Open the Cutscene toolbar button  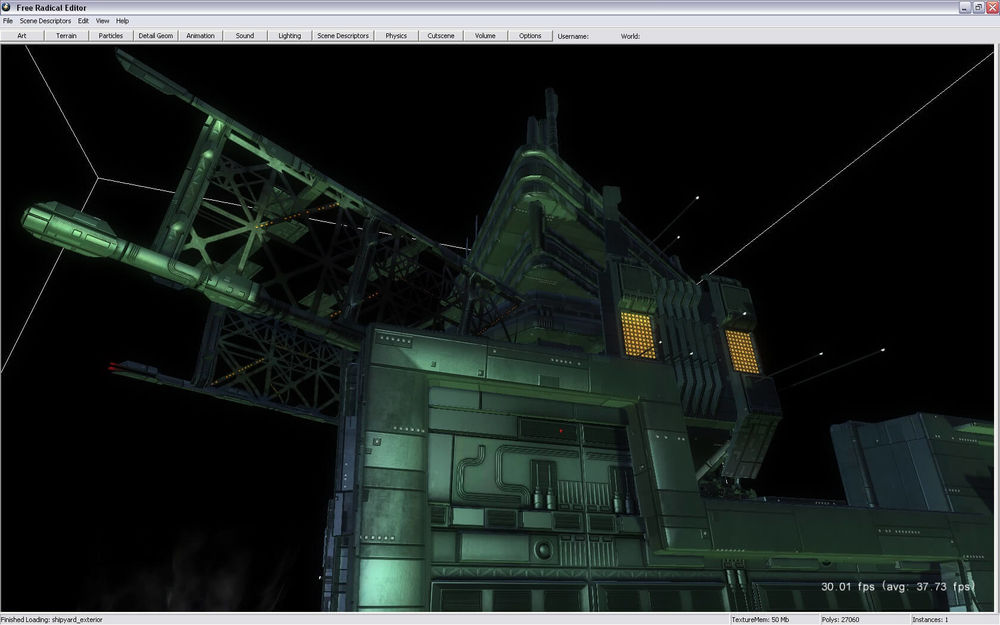point(441,36)
